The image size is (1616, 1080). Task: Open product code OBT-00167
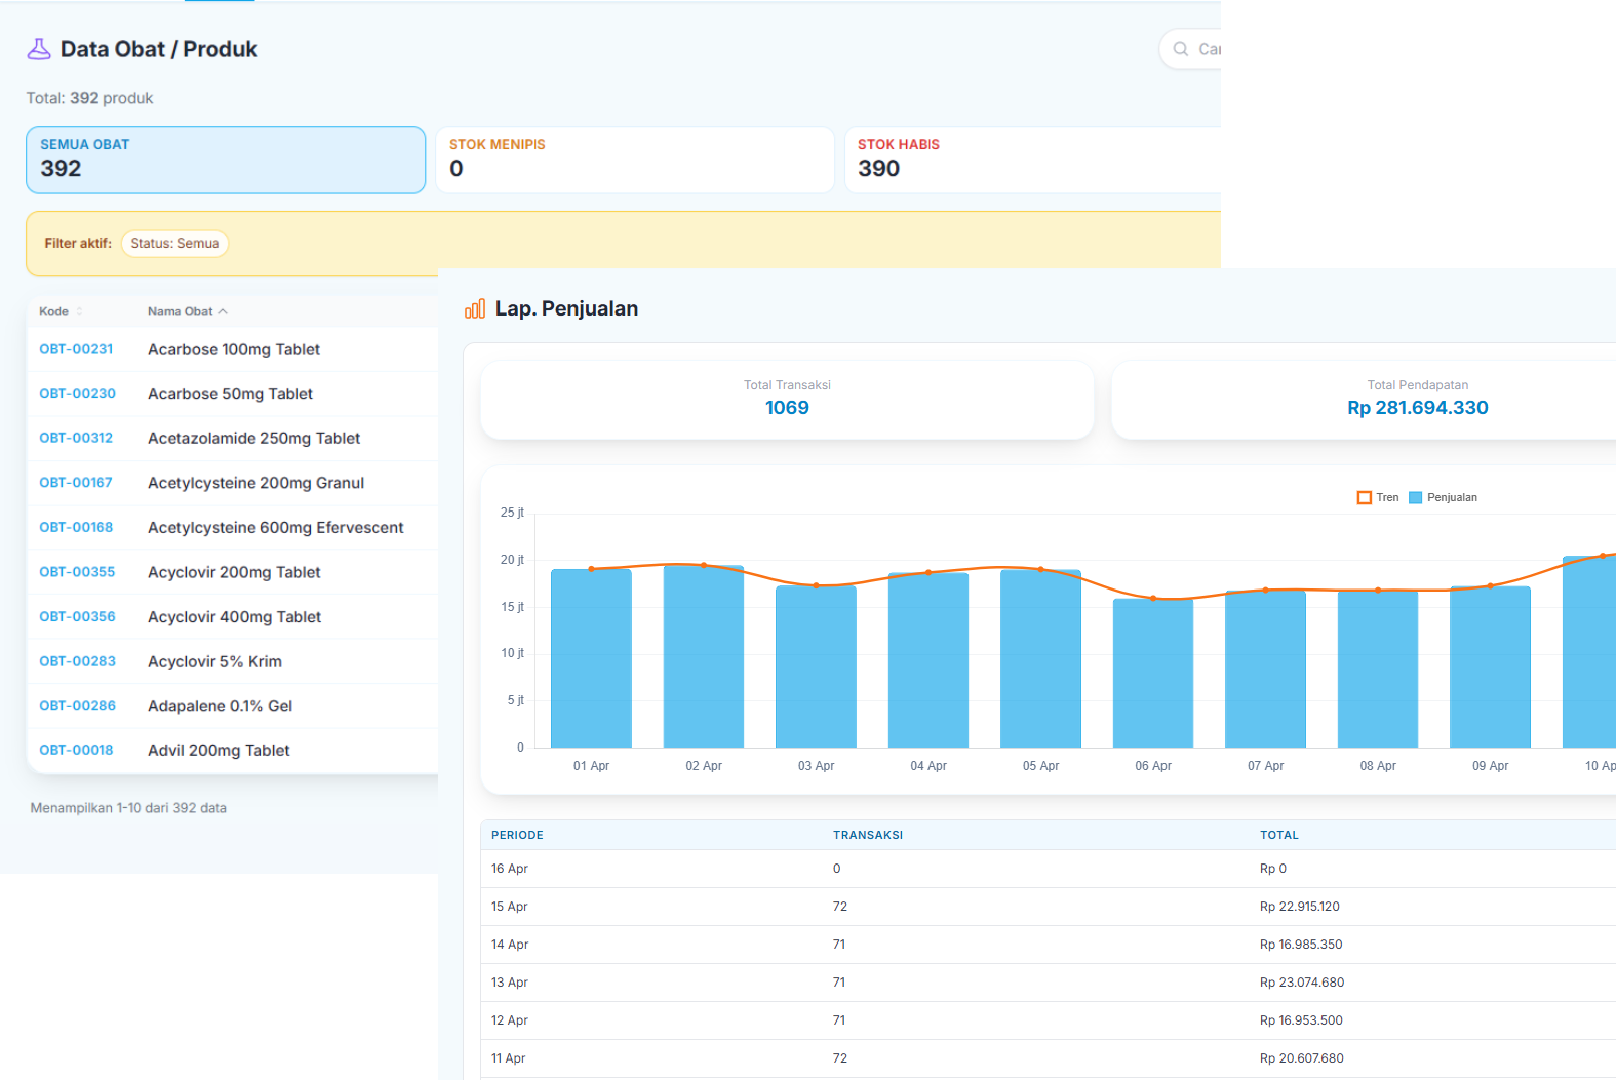(x=76, y=483)
